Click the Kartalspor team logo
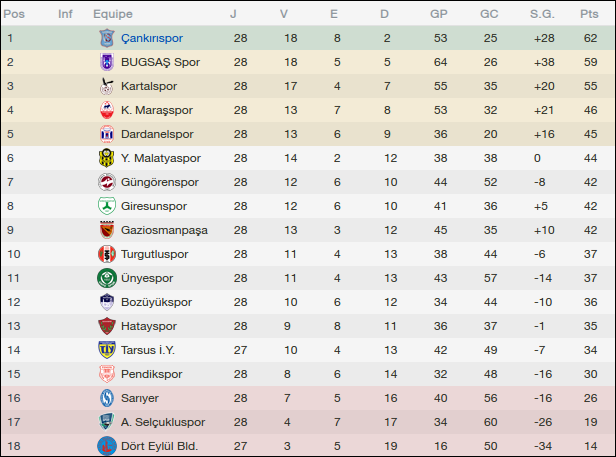Screen dimensions: 616x457 106,86
